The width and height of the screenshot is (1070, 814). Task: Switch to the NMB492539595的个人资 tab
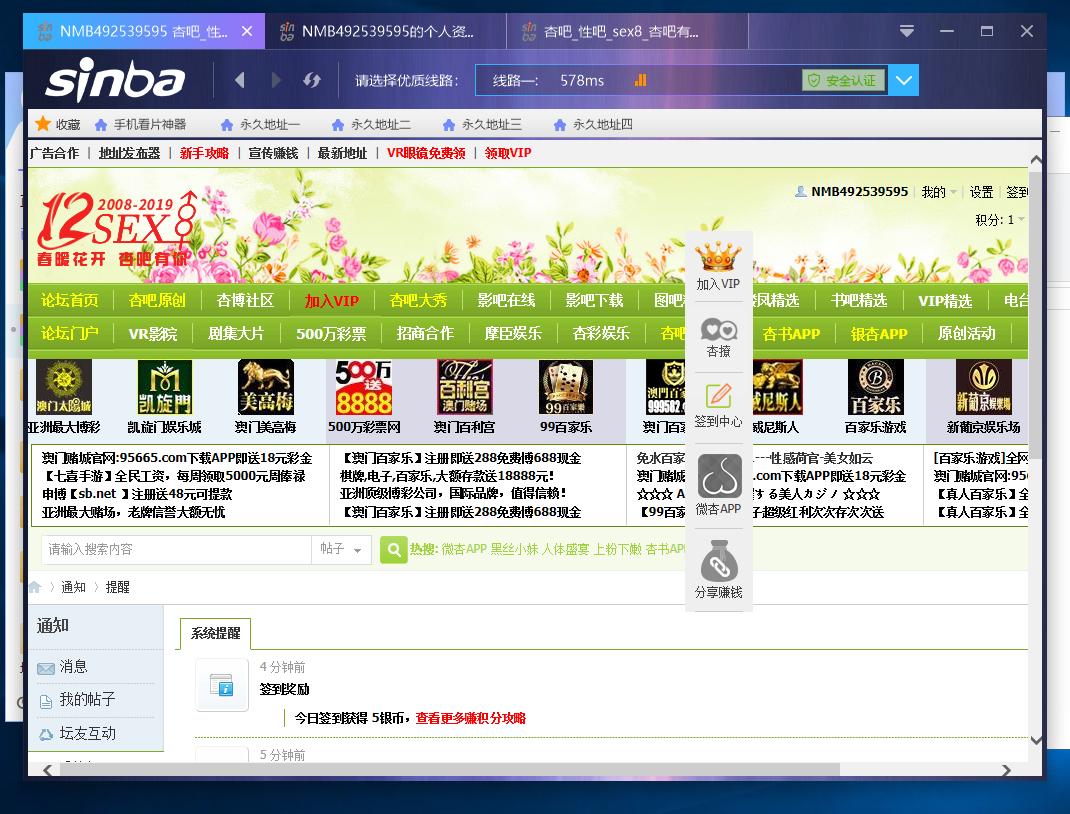point(386,31)
